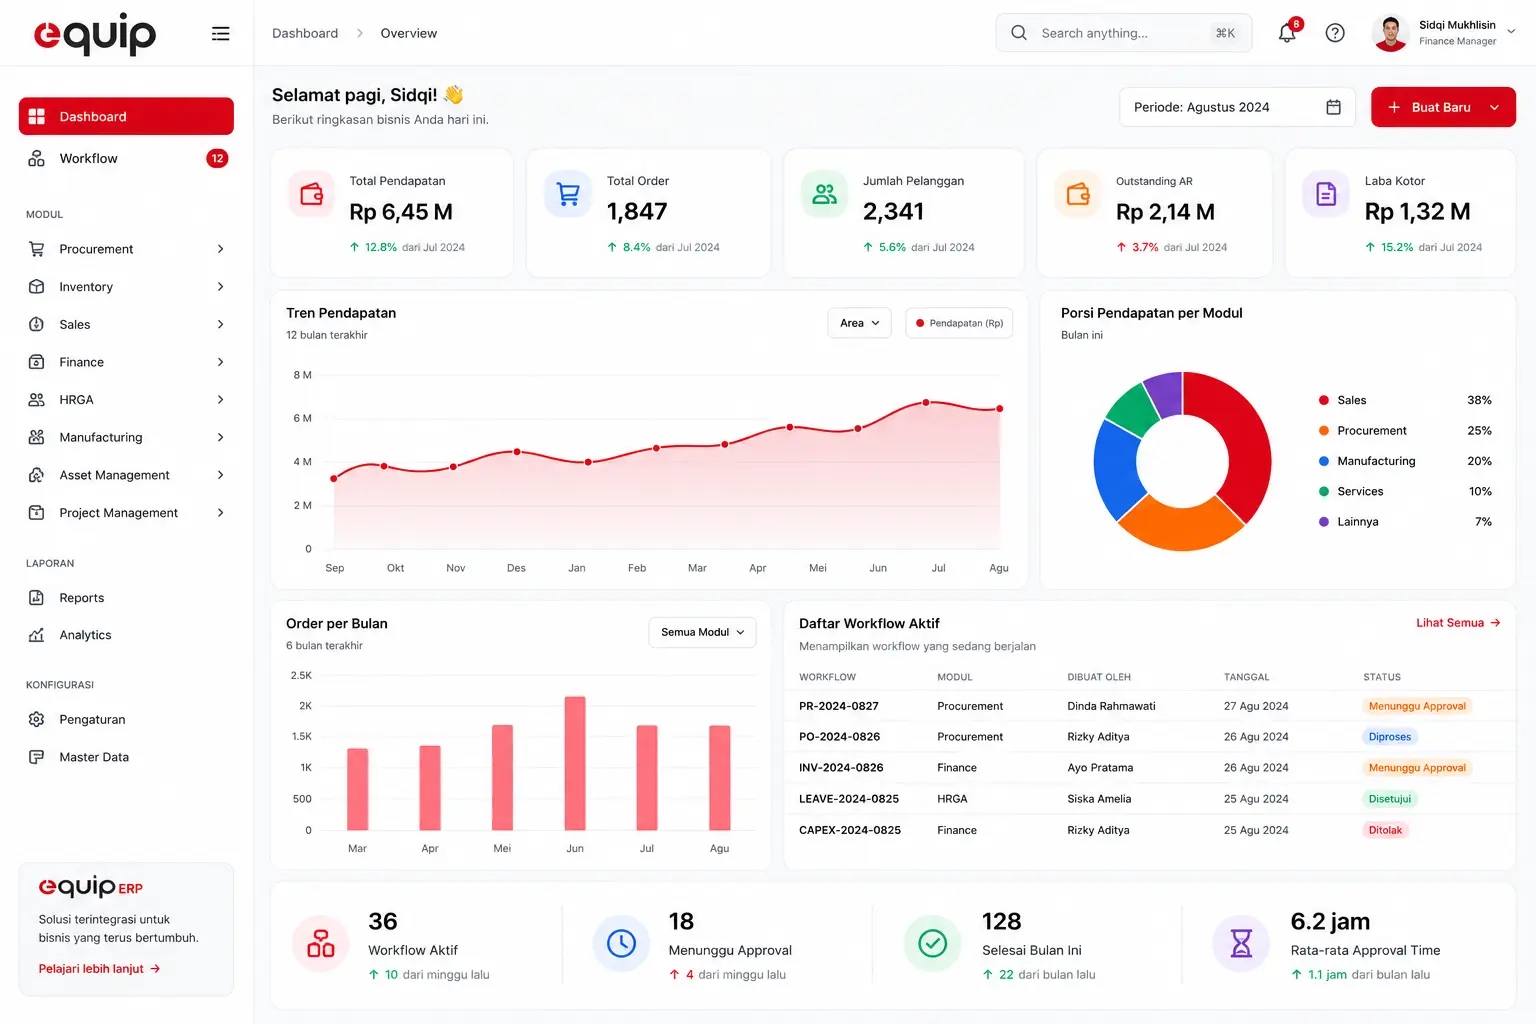Image resolution: width=1536 pixels, height=1024 pixels.
Task: Click the Sidqi Mukhlisin avatar photo
Action: (1390, 33)
